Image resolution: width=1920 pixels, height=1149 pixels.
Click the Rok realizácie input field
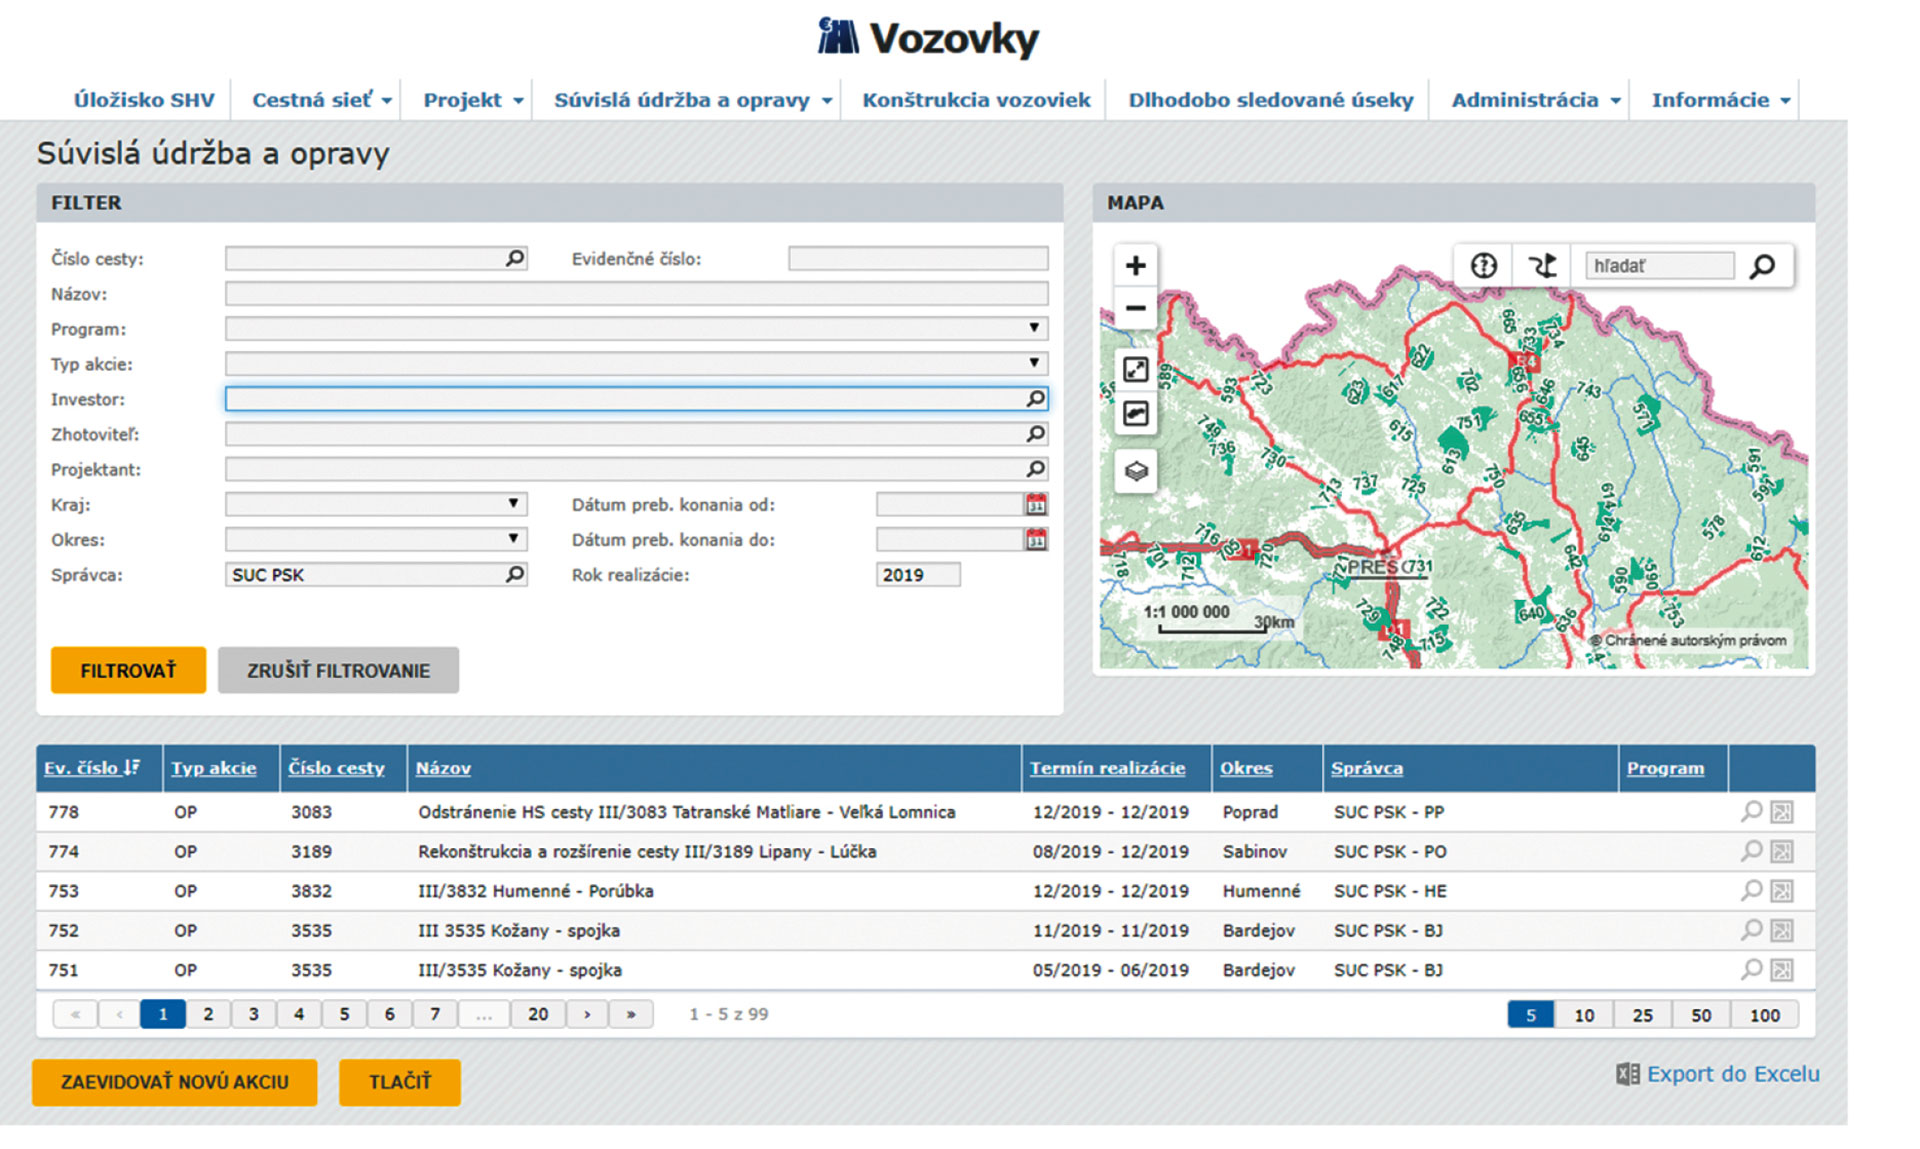(917, 575)
